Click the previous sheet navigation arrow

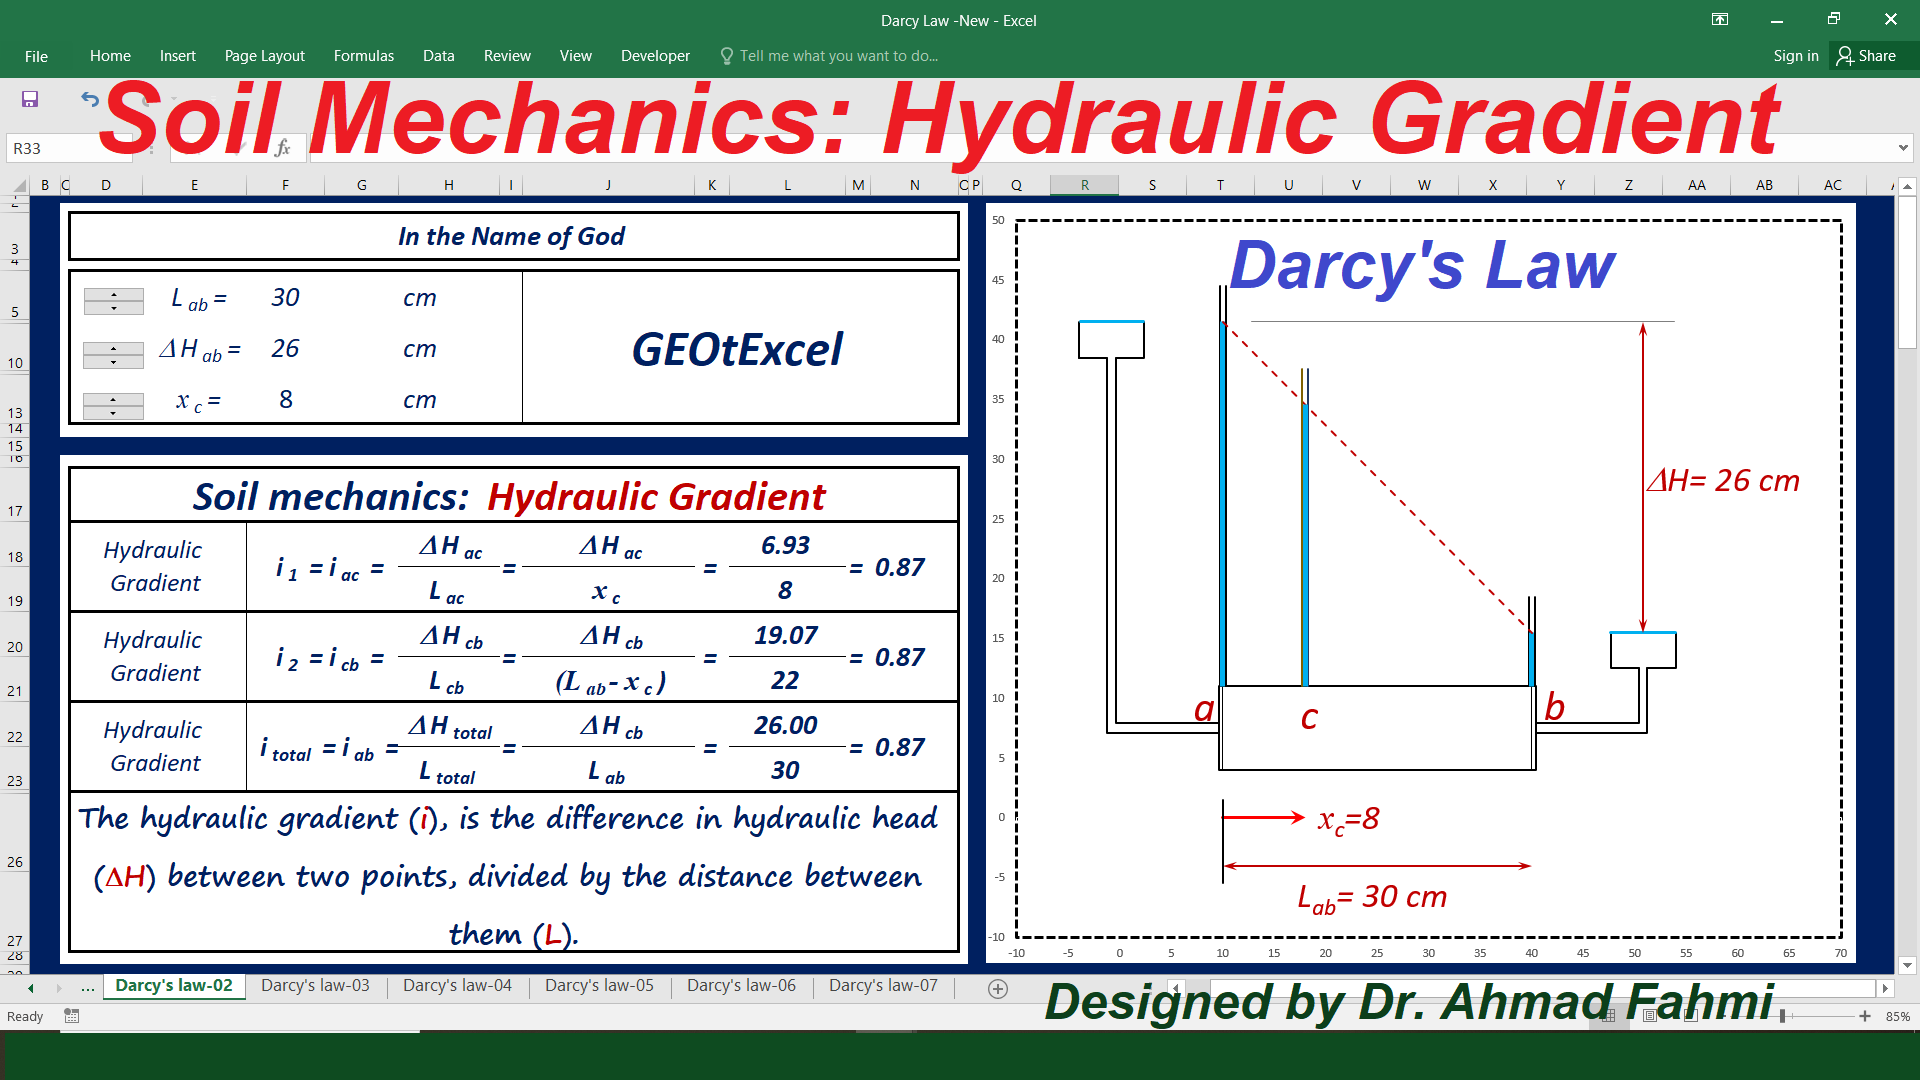pos(31,988)
